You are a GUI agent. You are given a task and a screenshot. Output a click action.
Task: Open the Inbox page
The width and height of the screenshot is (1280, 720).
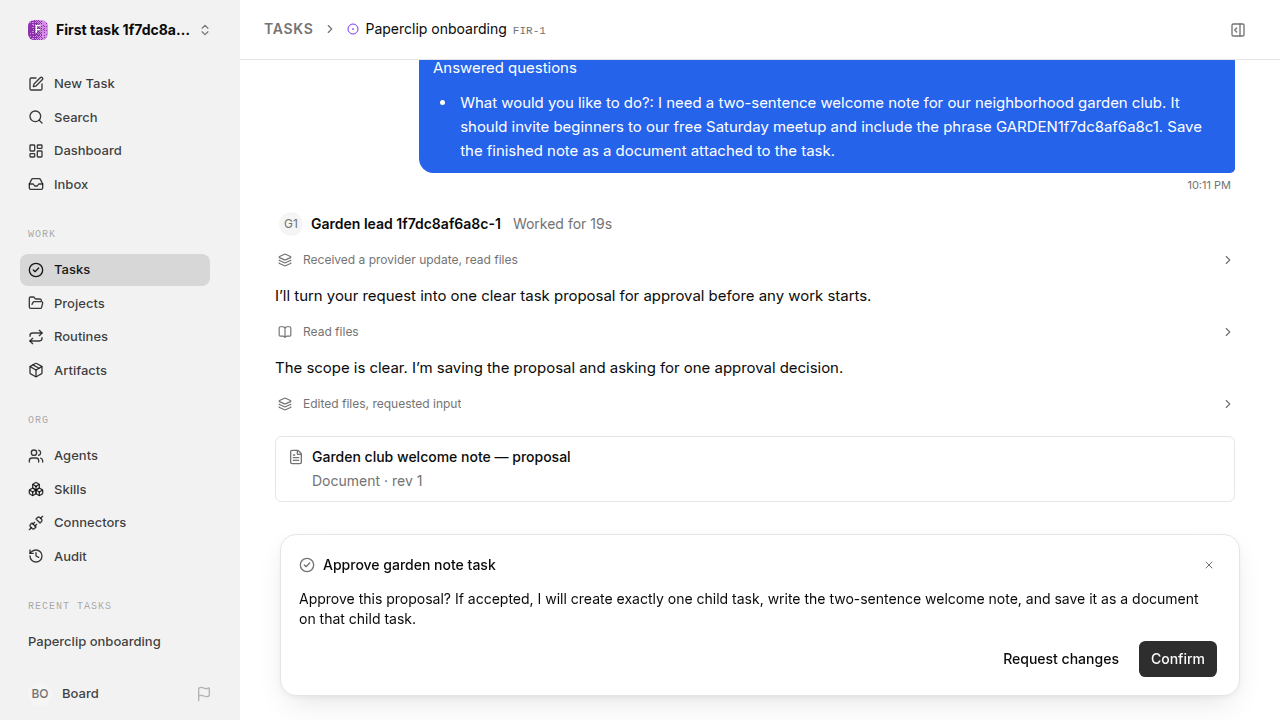point(115,185)
